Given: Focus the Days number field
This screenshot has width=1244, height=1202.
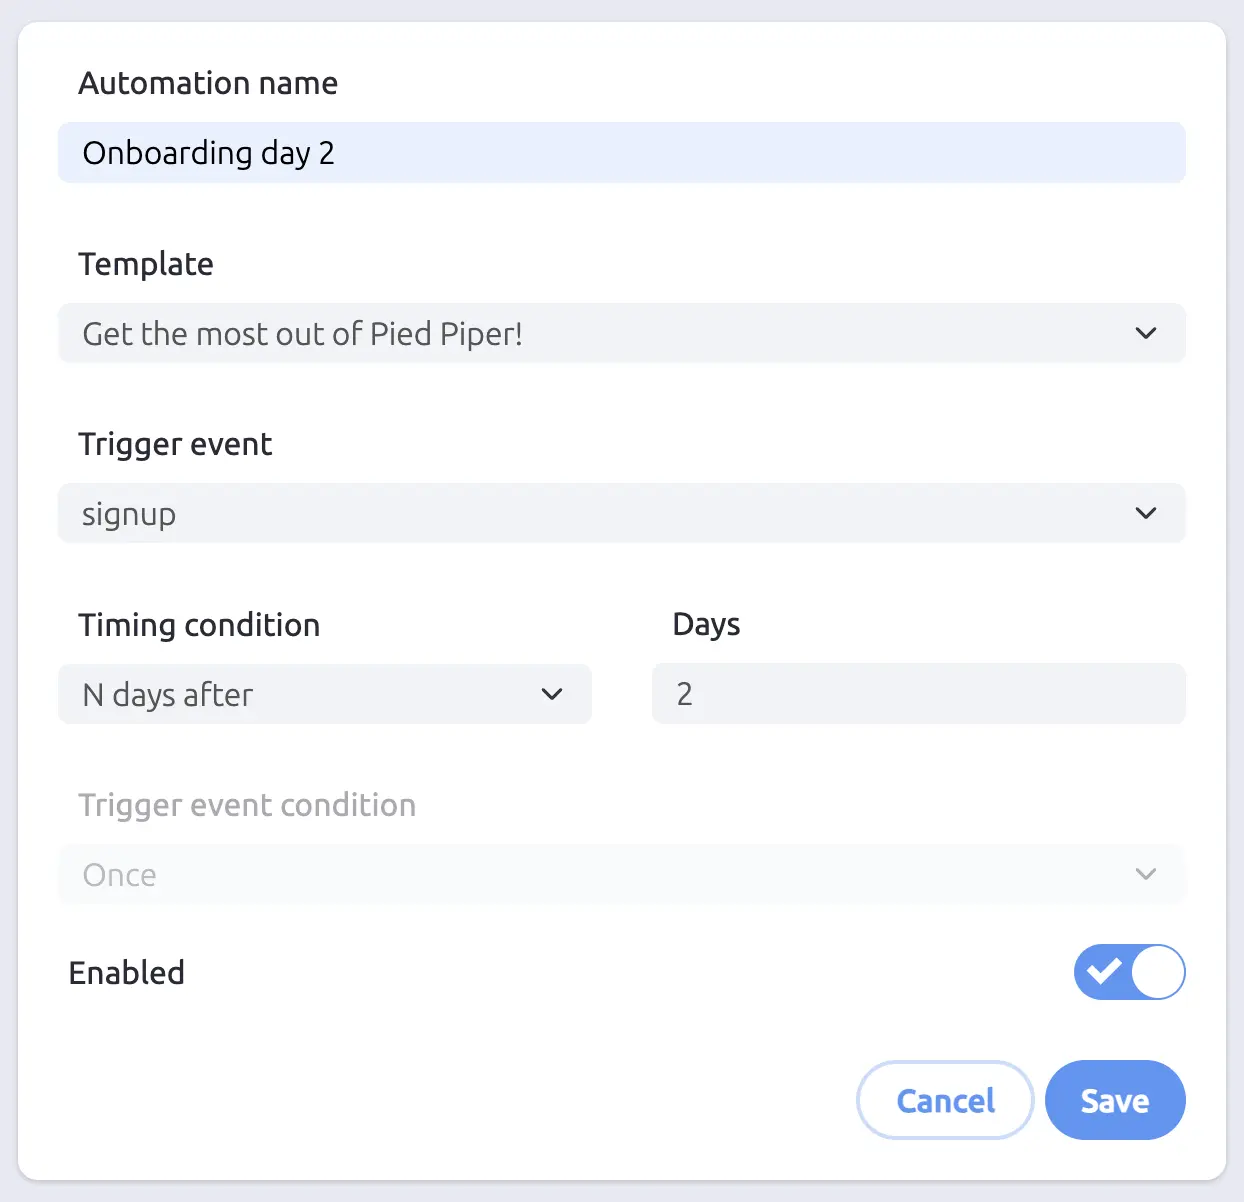Looking at the screenshot, I should click(x=918, y=694).
